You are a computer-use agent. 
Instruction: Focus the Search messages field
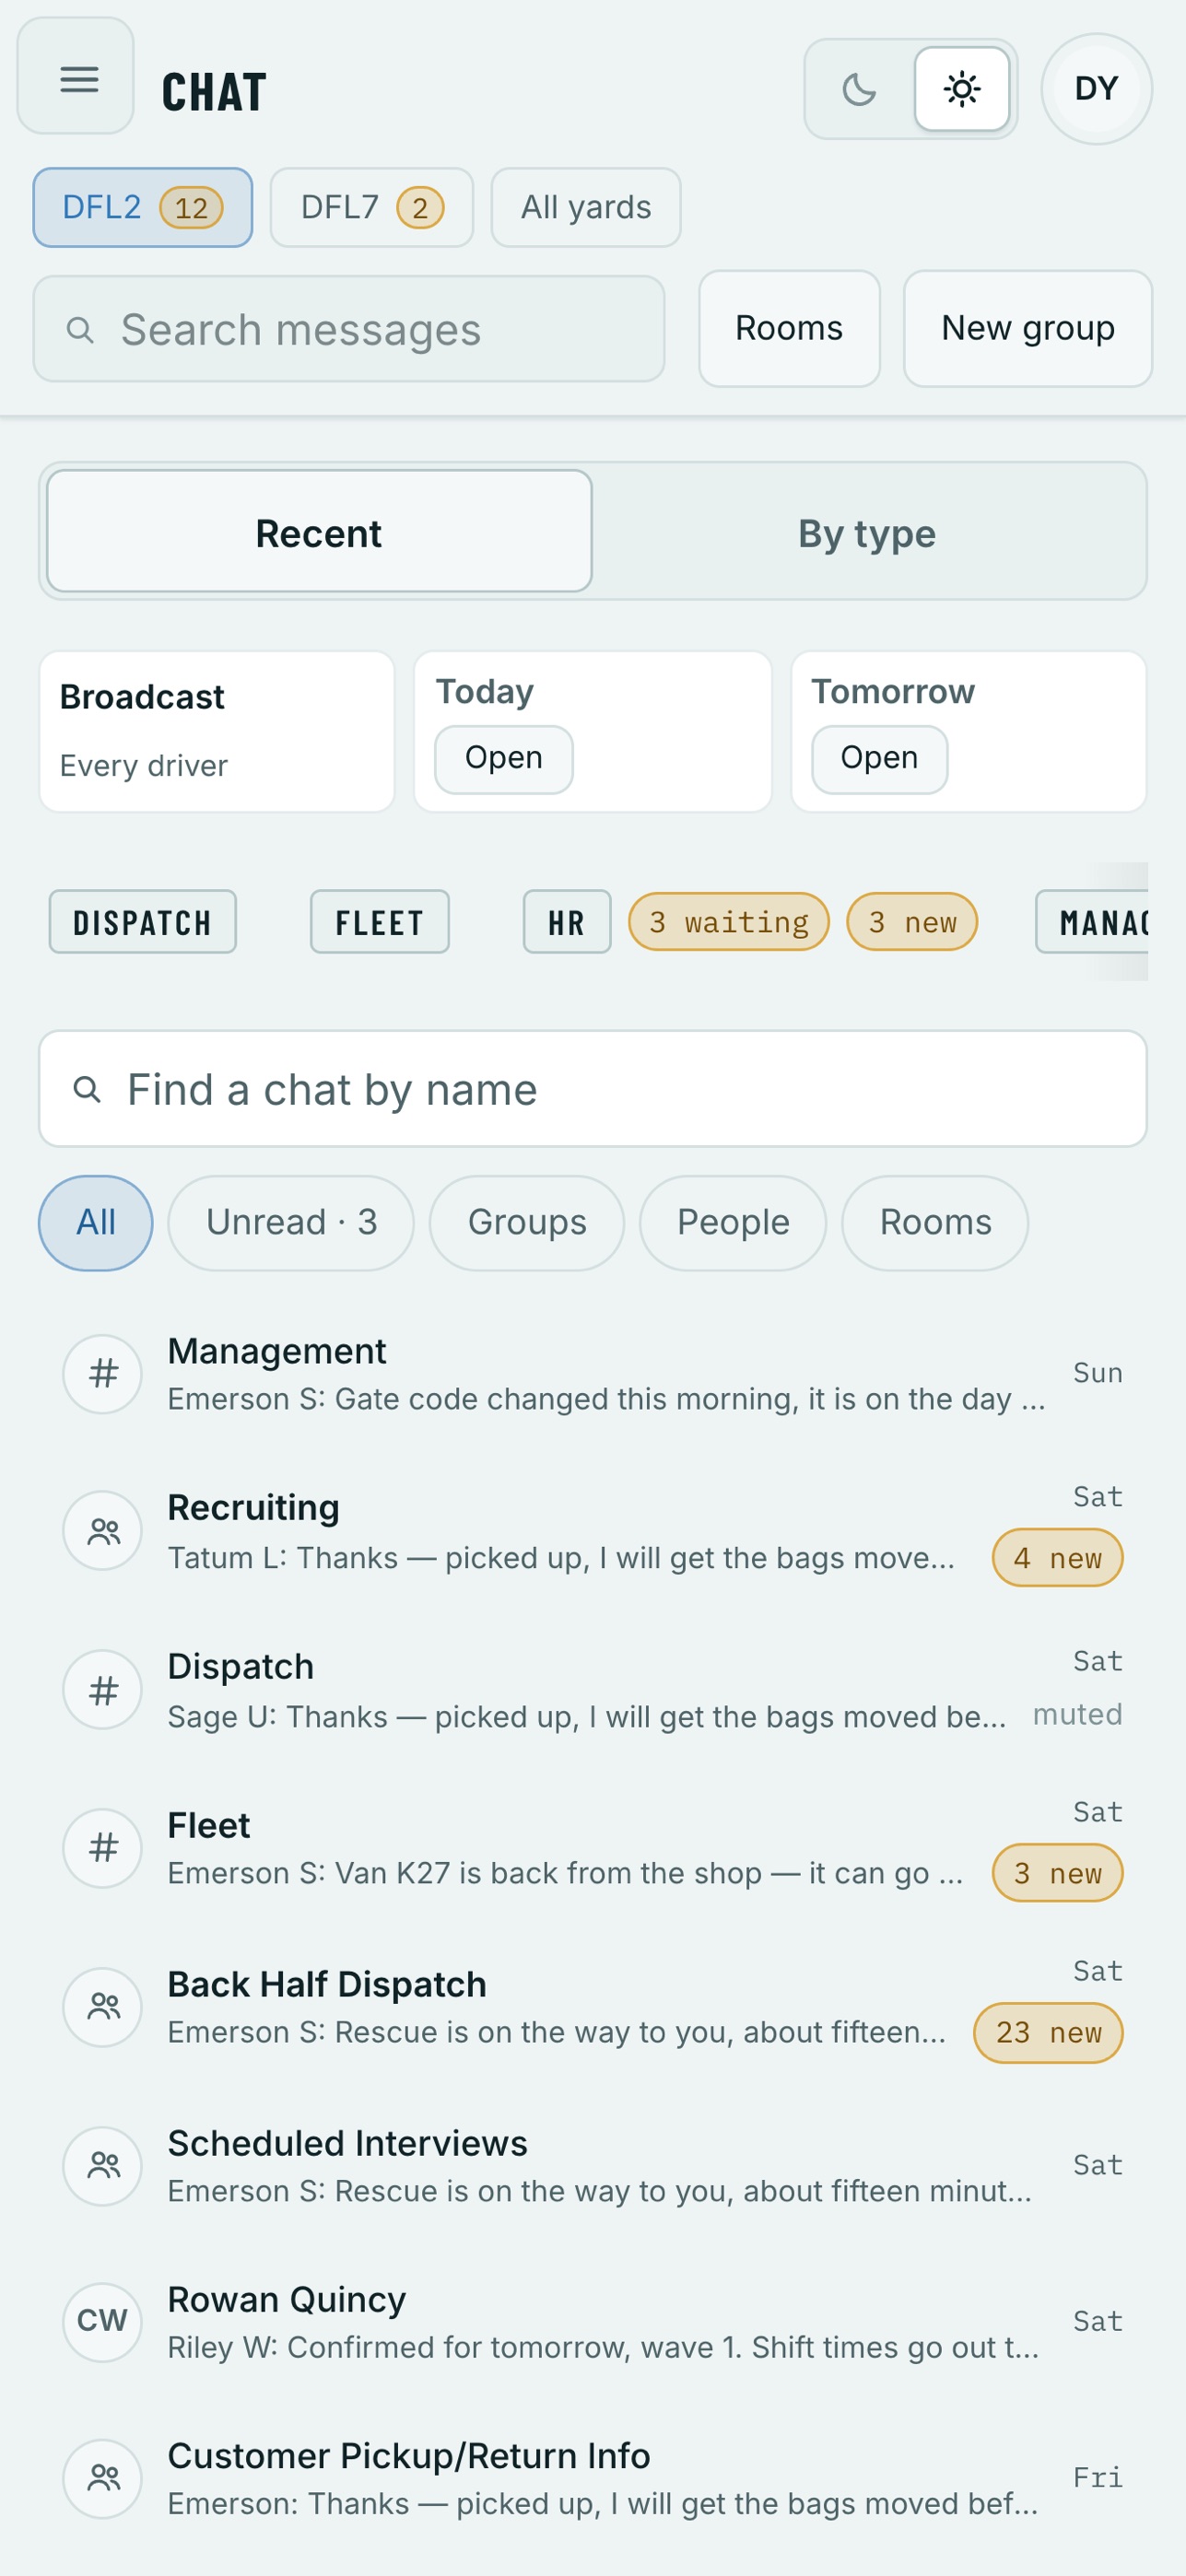349,329
